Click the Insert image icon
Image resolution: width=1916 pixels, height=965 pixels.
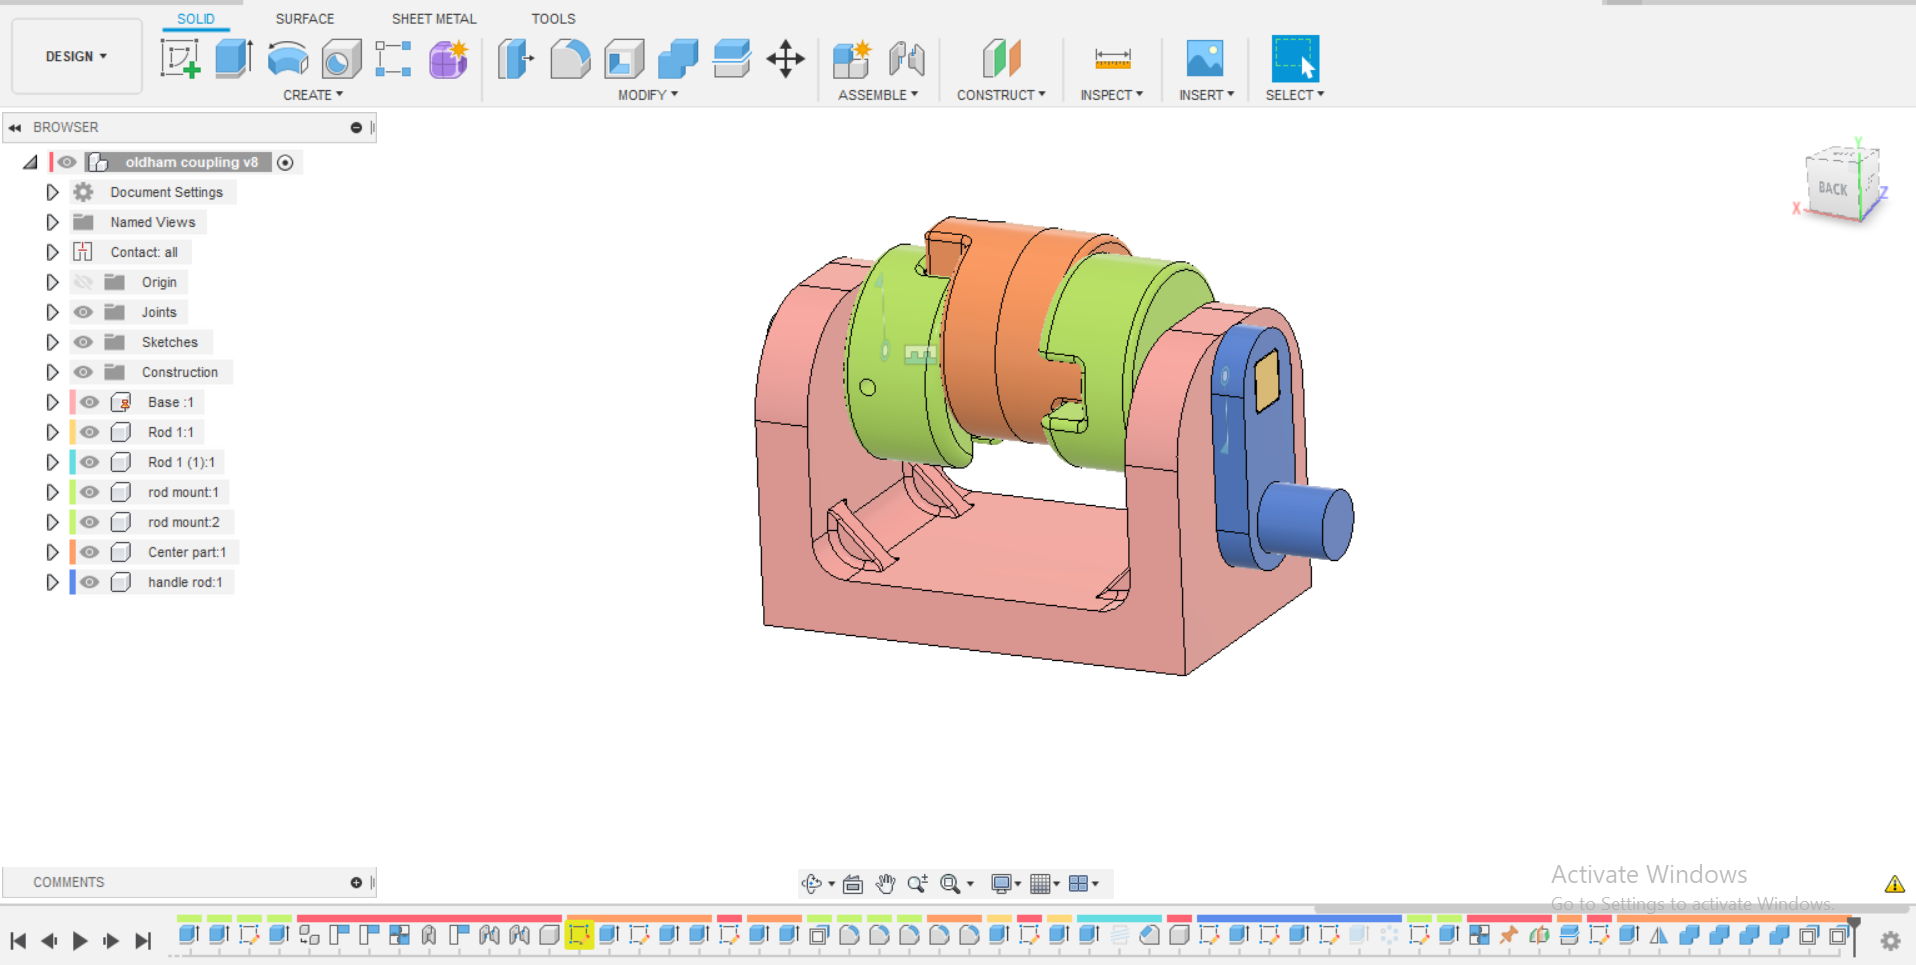pos(1205,59)
